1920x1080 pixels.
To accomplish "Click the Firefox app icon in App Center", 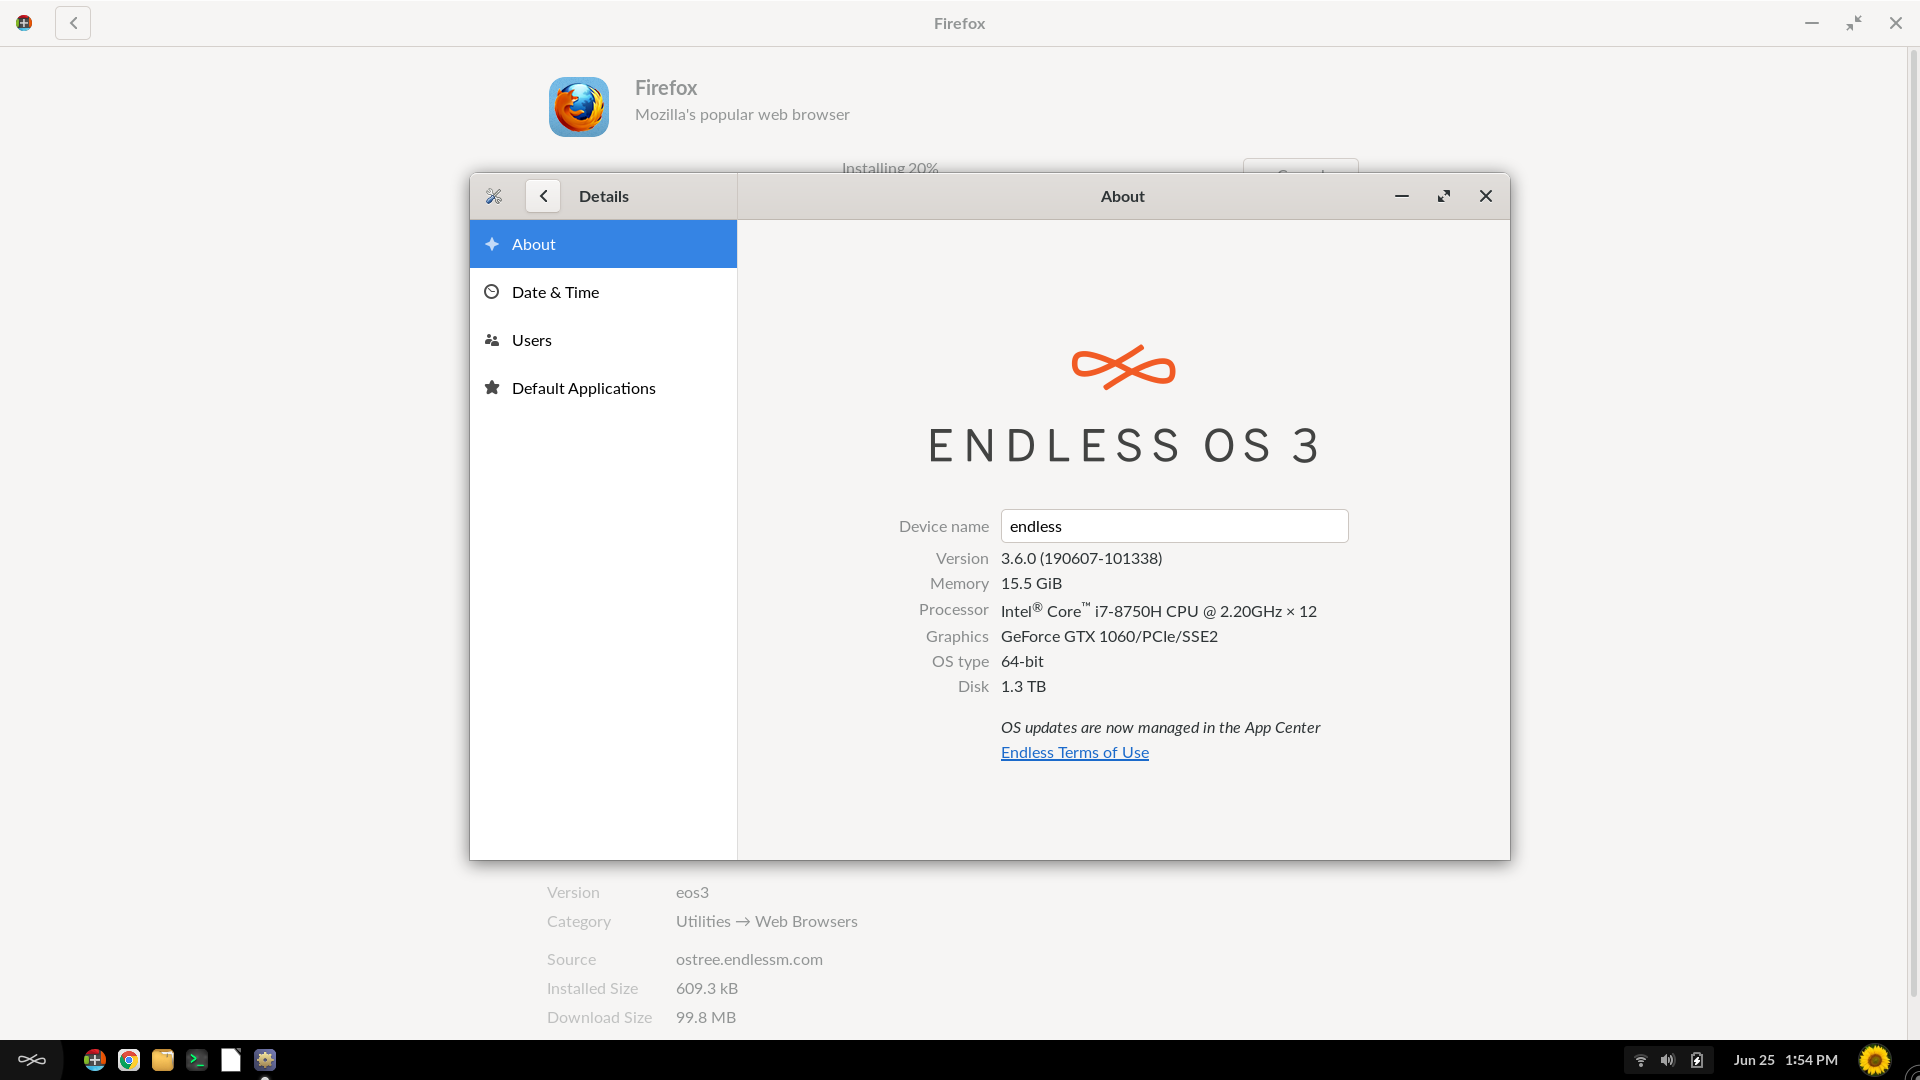I will pyautogui.click(x=578, y=107).
